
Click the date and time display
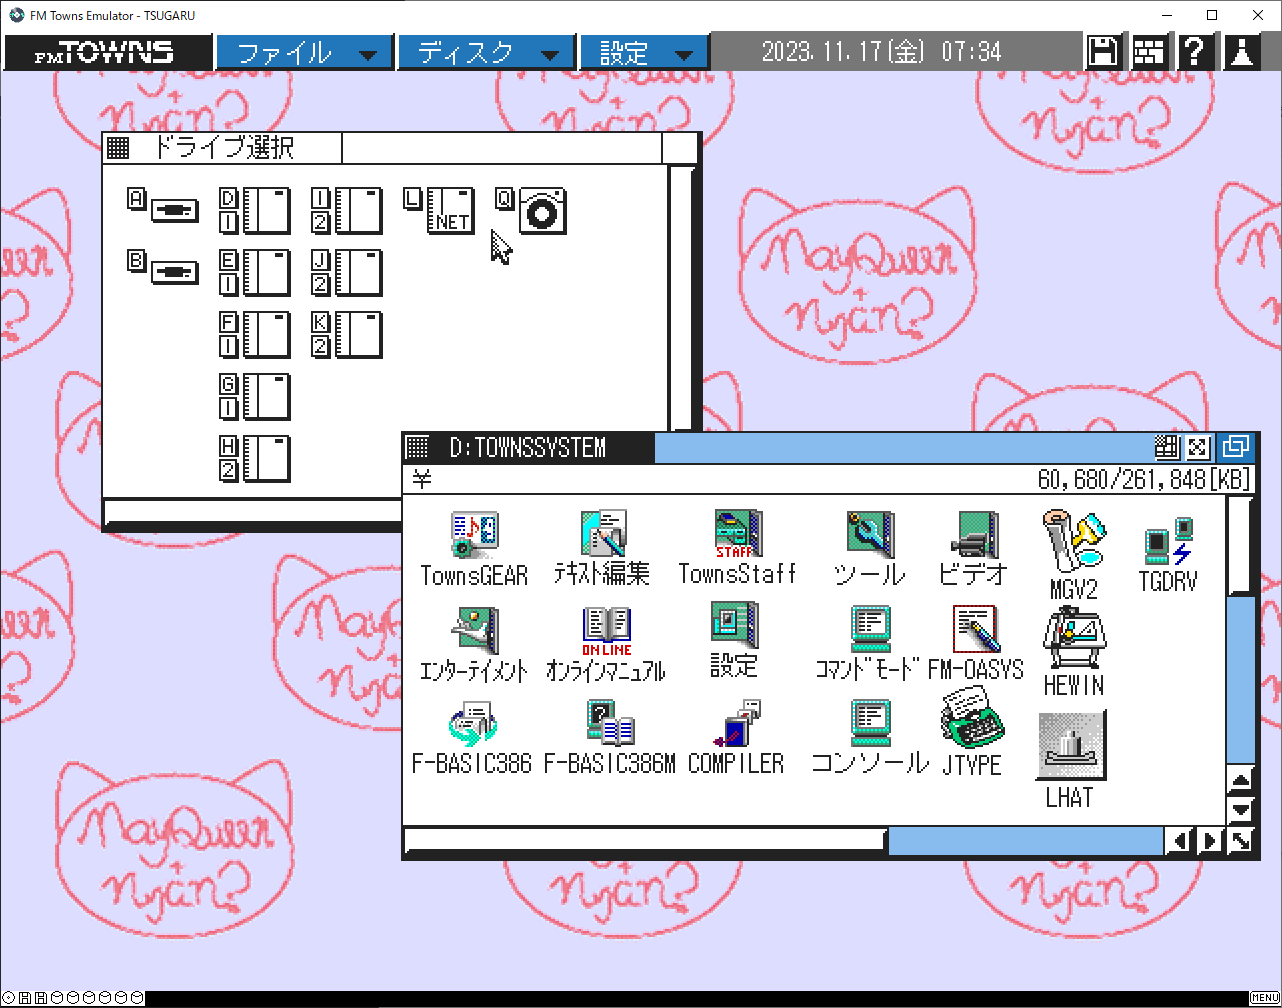click(881, 52)
